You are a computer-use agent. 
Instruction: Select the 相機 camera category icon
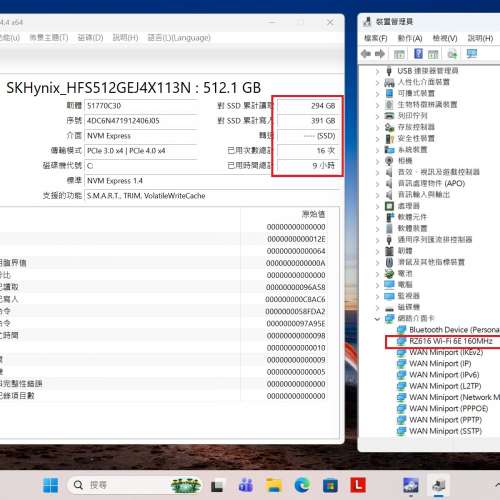point(389,161)
